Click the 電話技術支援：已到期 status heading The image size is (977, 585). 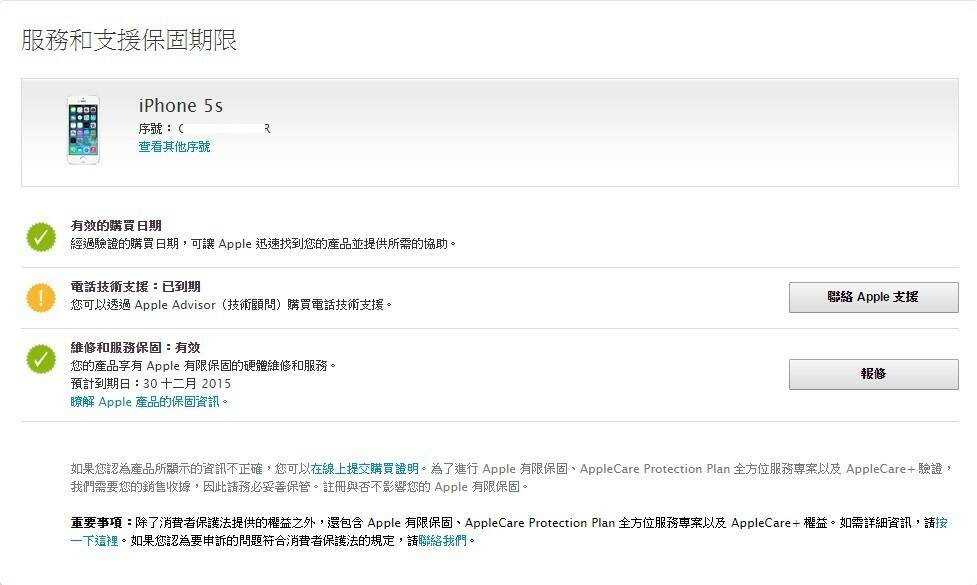(135, 287)
